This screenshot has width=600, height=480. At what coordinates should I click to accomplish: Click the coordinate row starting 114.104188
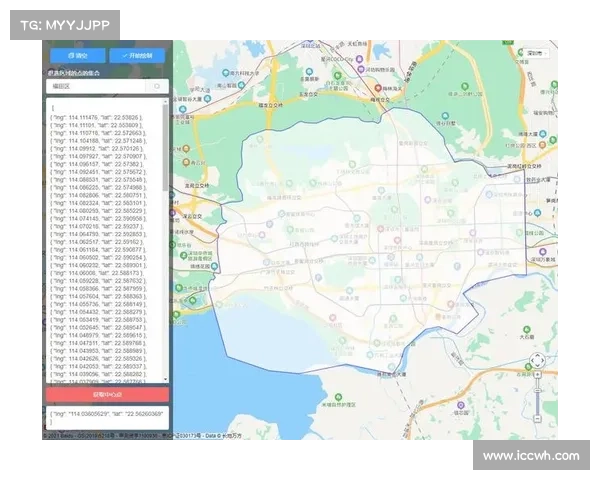99,141
